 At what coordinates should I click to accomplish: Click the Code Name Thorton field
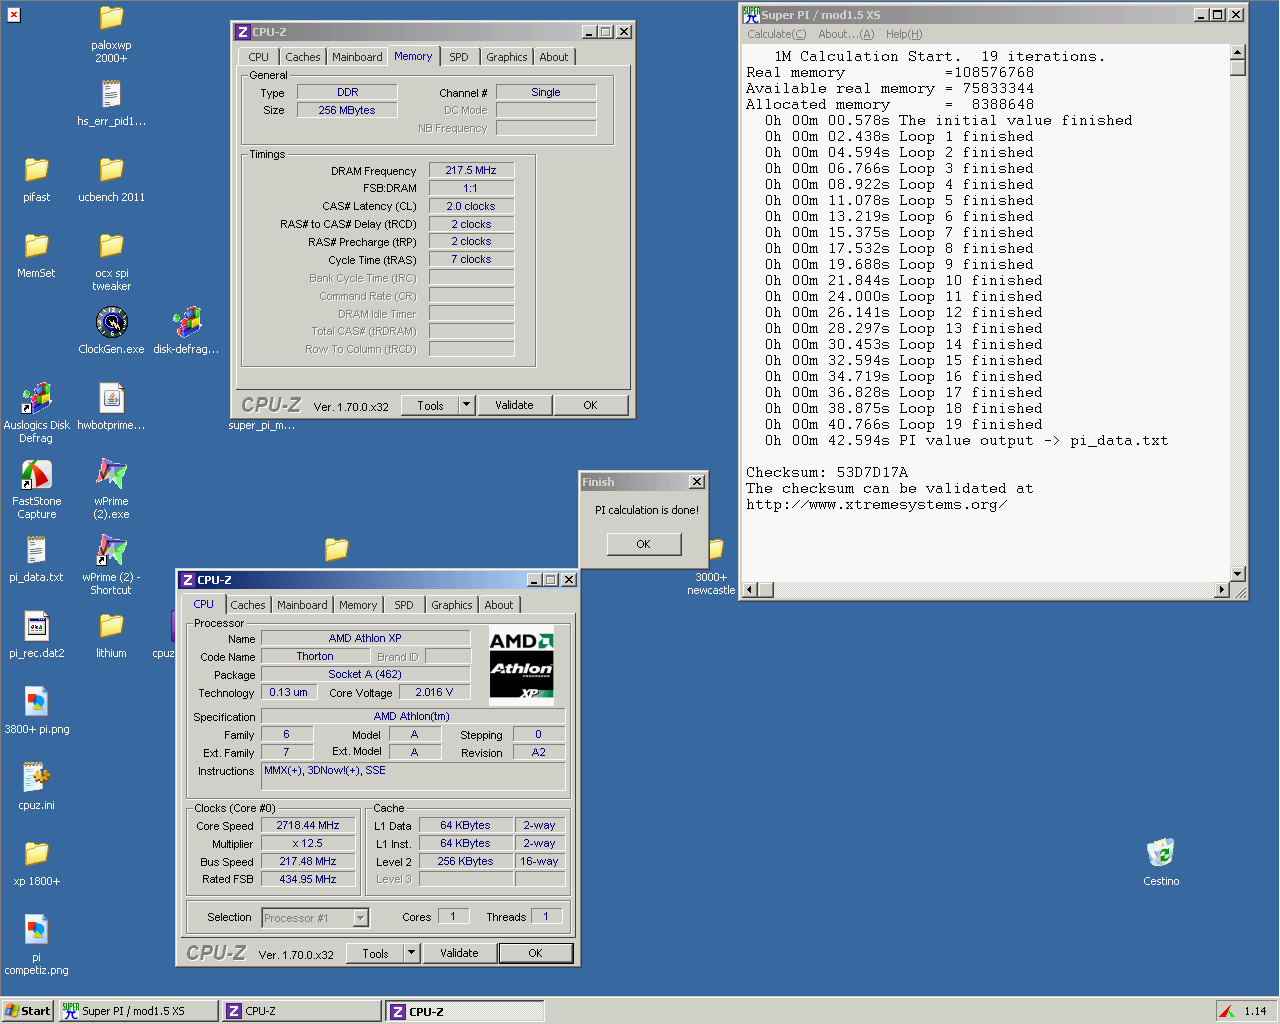point(315,656)
